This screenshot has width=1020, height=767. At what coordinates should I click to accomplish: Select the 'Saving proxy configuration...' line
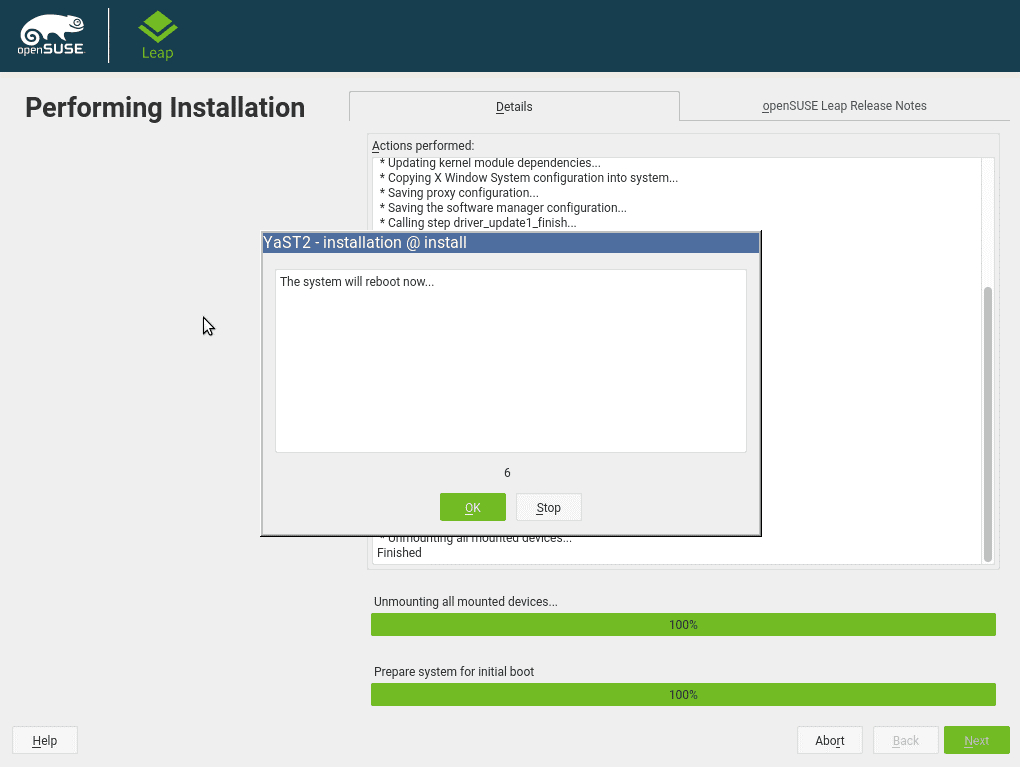[459, 193]
